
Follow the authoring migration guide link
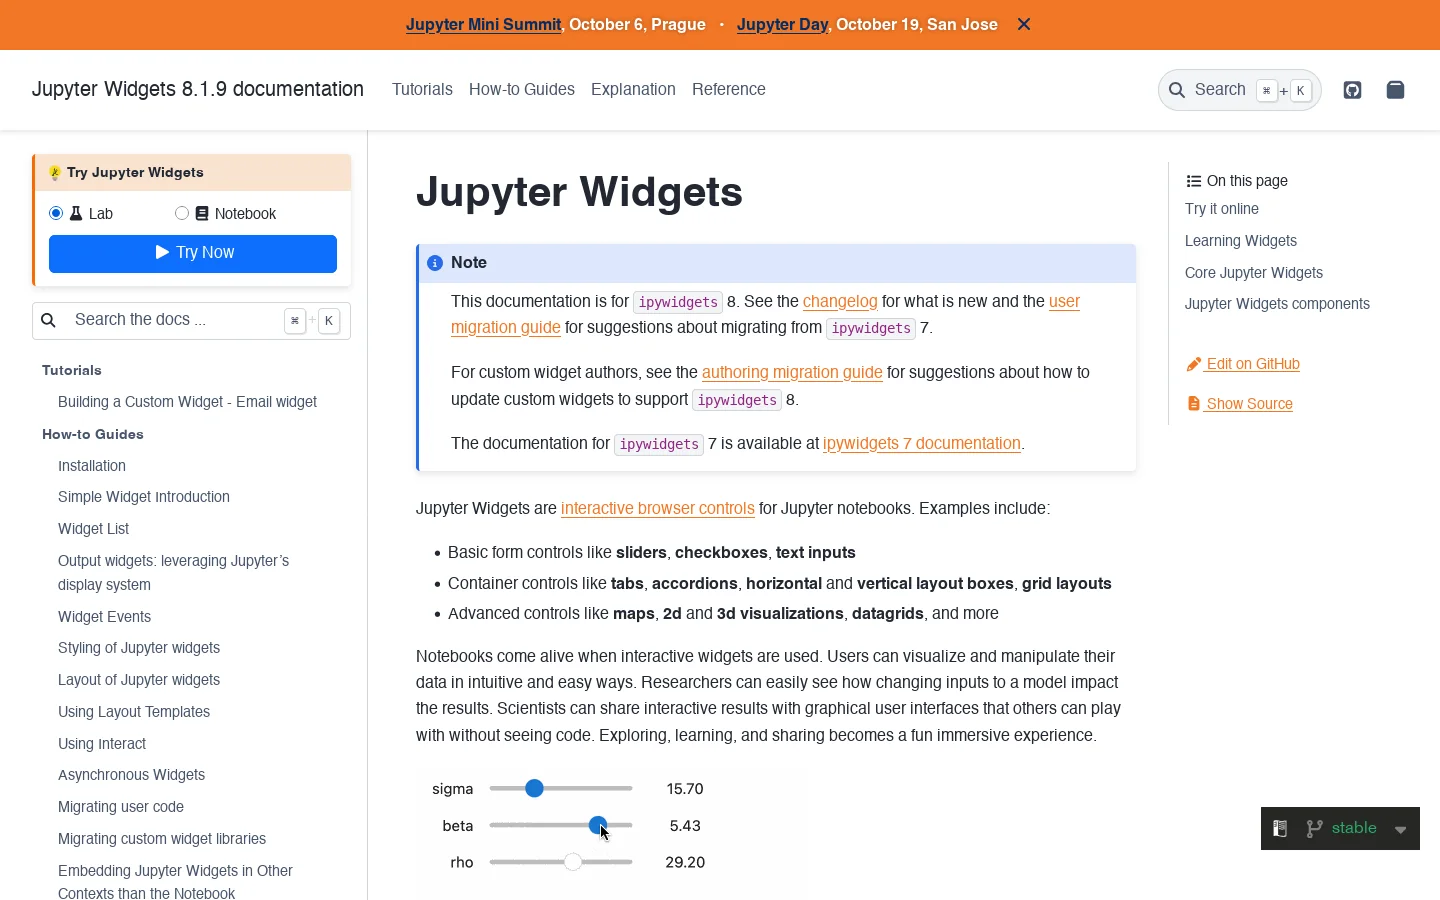point(792,372)
